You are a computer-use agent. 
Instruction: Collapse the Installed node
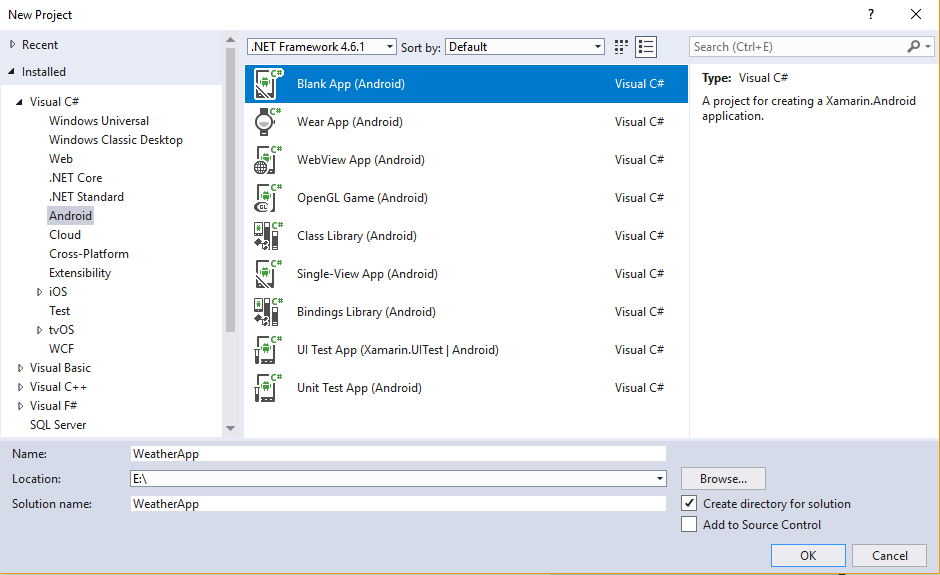point(12,71)
